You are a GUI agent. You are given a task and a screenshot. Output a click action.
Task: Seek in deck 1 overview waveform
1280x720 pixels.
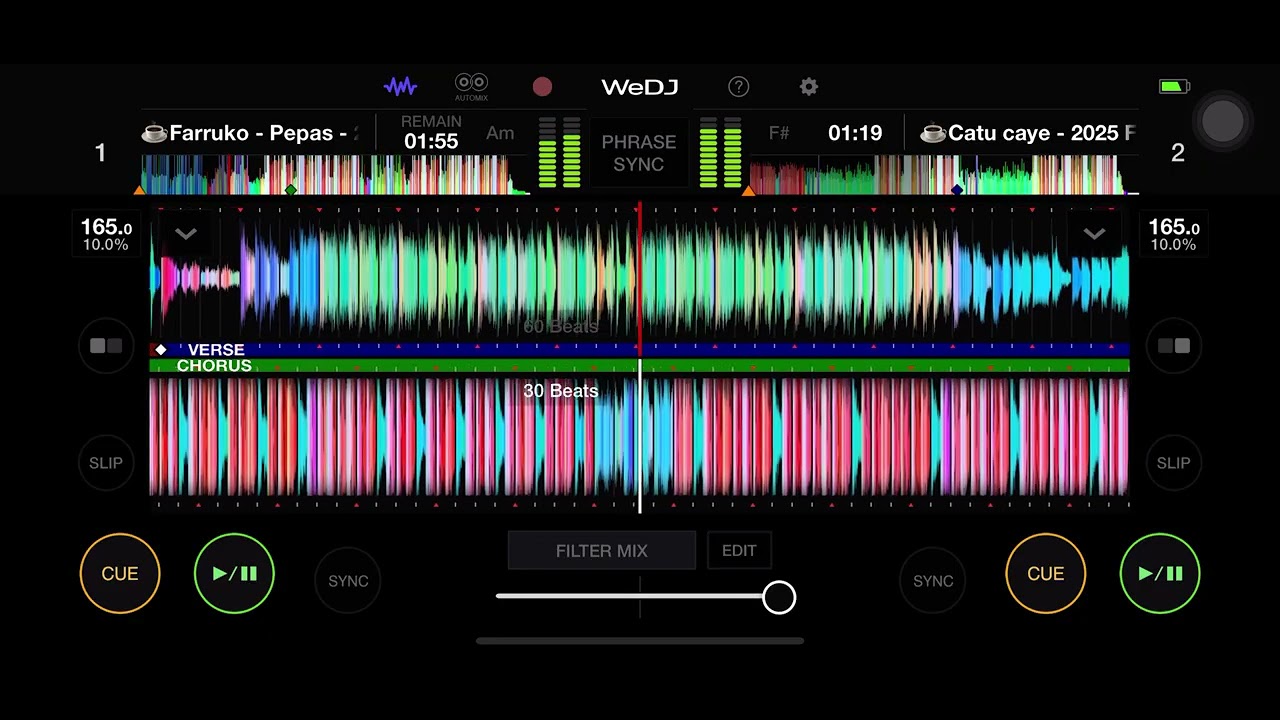336,175
